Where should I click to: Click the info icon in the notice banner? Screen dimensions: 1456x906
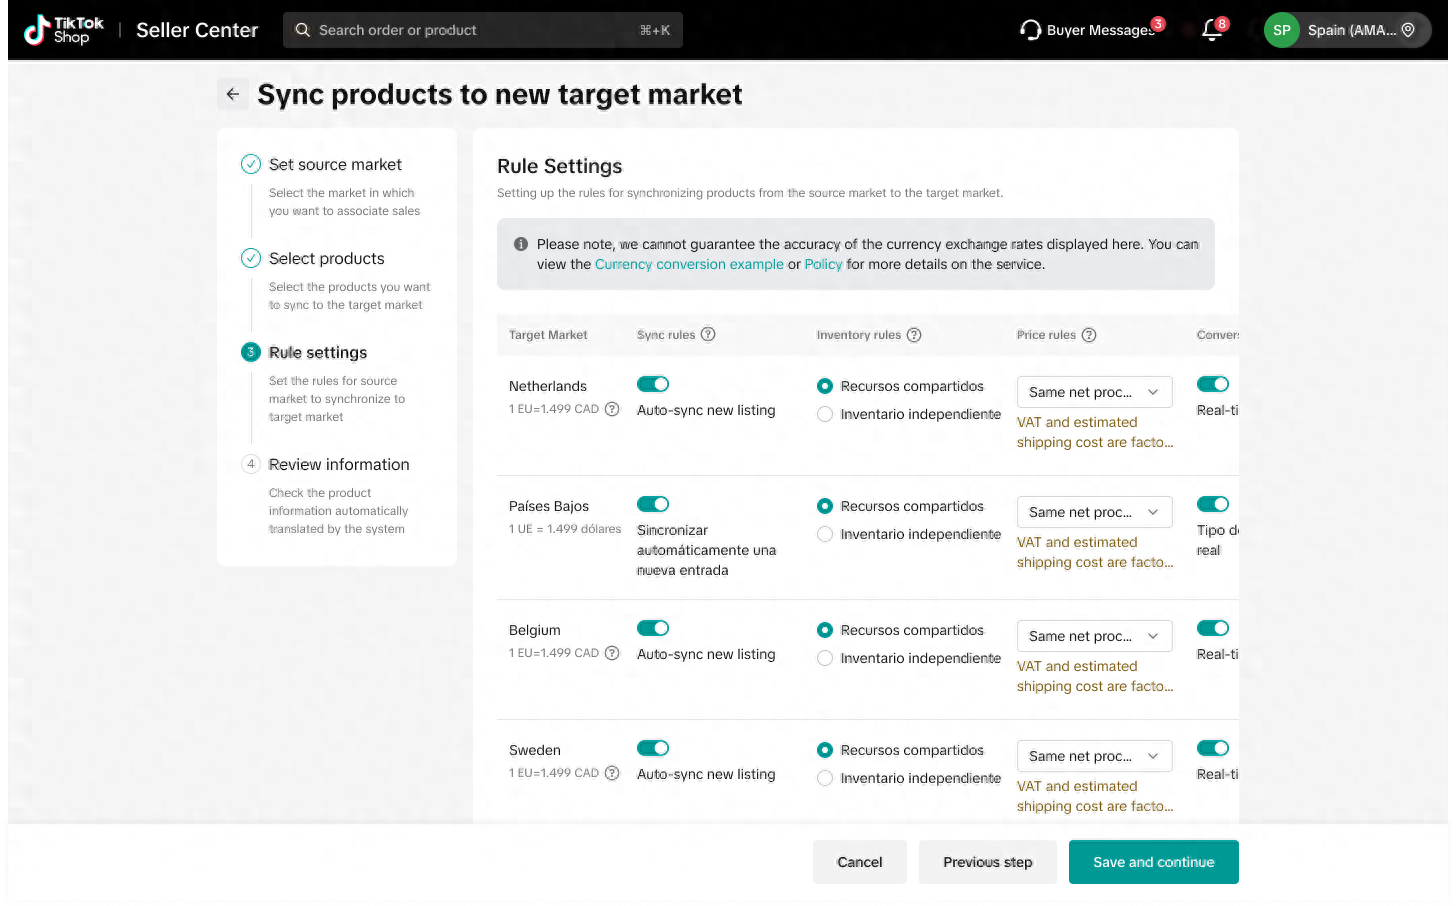click(x=521, y=244)
